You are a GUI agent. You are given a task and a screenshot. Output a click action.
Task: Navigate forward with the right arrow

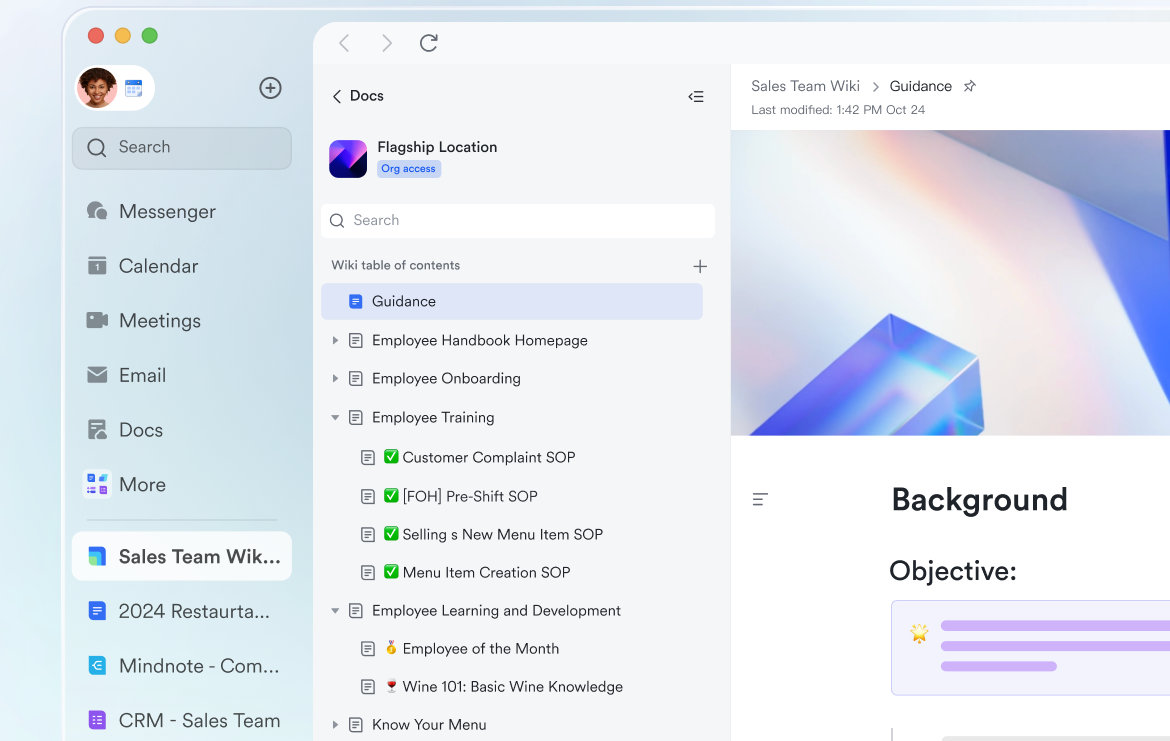tap(387, 43)
